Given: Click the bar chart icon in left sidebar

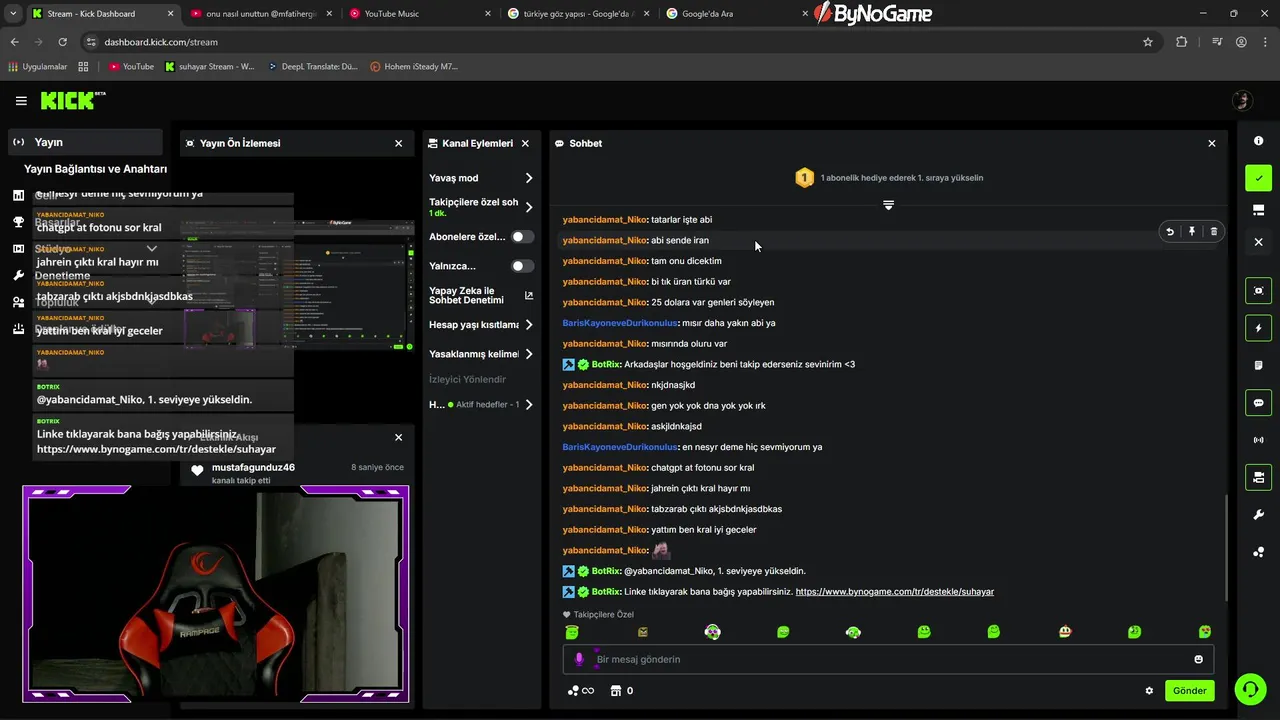Looking at the screenshot, I should [18, 195].
